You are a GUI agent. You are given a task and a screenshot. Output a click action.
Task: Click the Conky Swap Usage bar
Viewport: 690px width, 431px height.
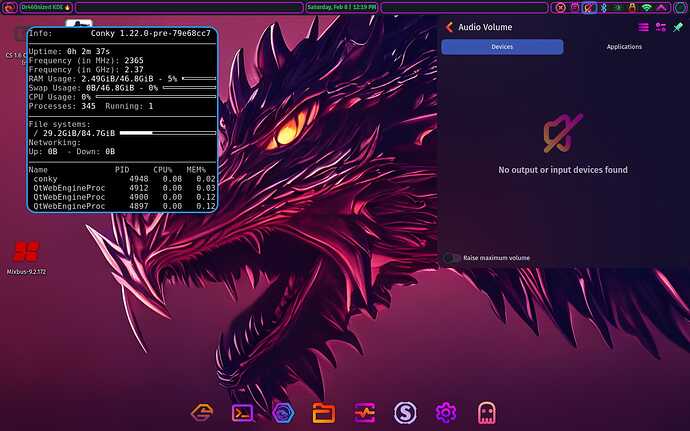(x=189, y=88)
